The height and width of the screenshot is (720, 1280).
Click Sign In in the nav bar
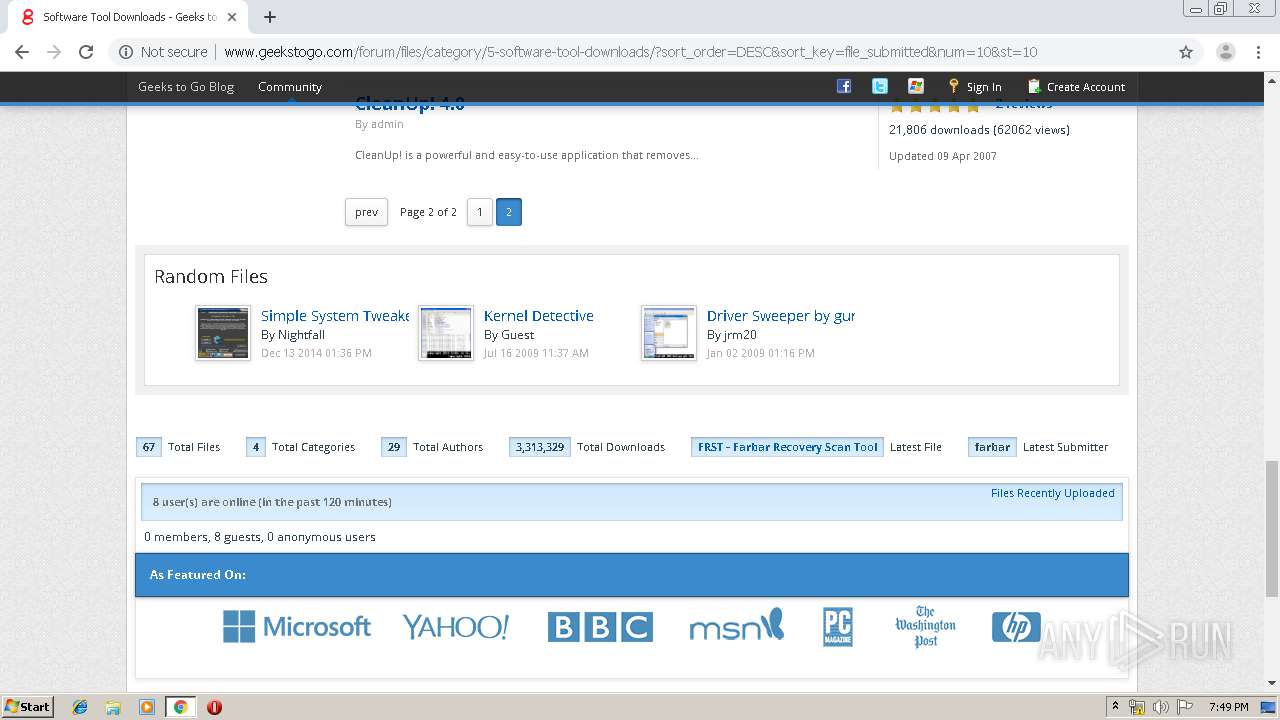[975, 87]
